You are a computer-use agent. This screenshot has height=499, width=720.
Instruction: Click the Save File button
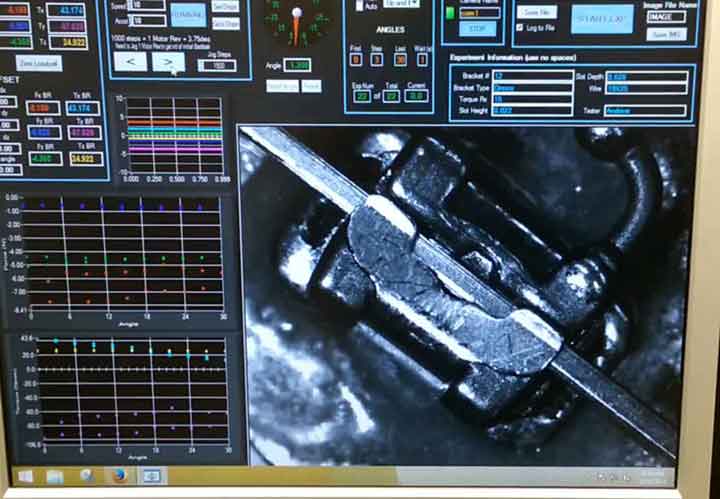coord(537,12)
